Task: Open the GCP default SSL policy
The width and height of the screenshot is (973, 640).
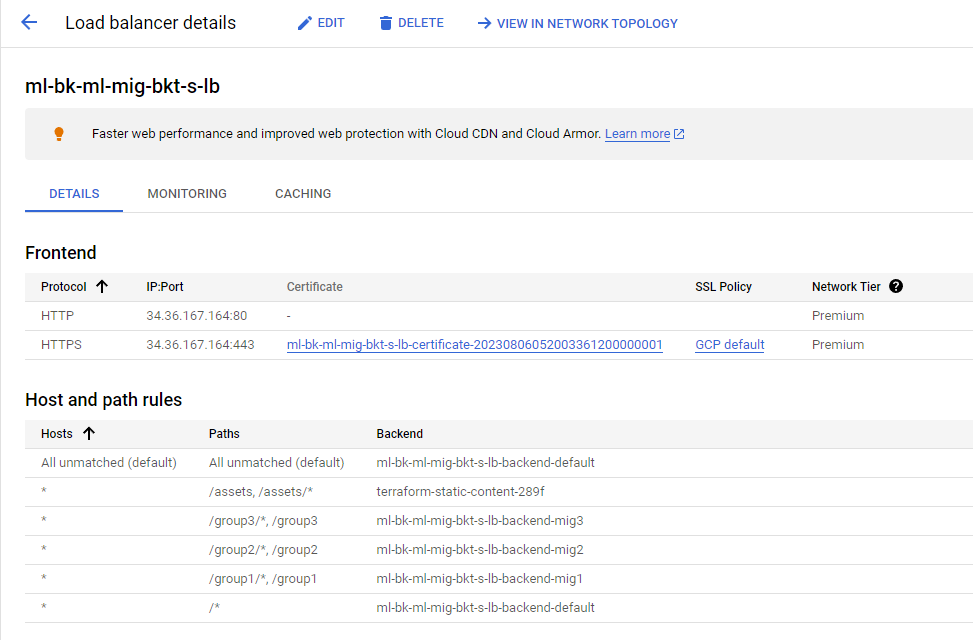Action: (730, 345)
